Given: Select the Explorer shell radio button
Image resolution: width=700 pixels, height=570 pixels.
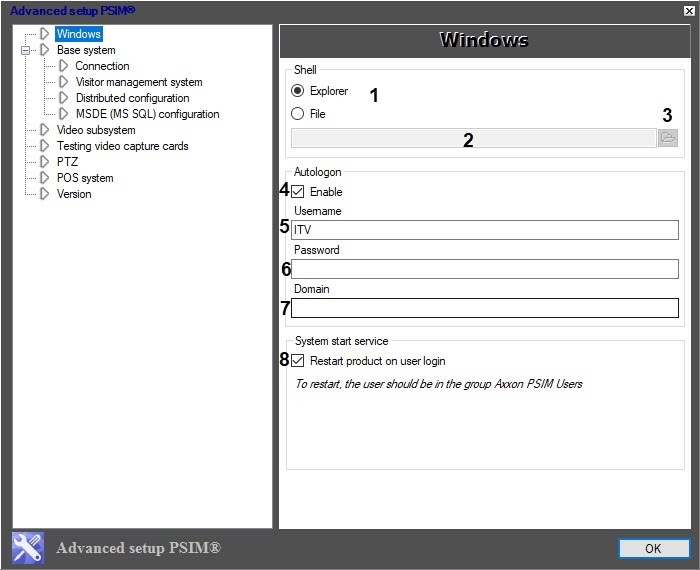Looking at the screenshot, I should pos(298,91).
